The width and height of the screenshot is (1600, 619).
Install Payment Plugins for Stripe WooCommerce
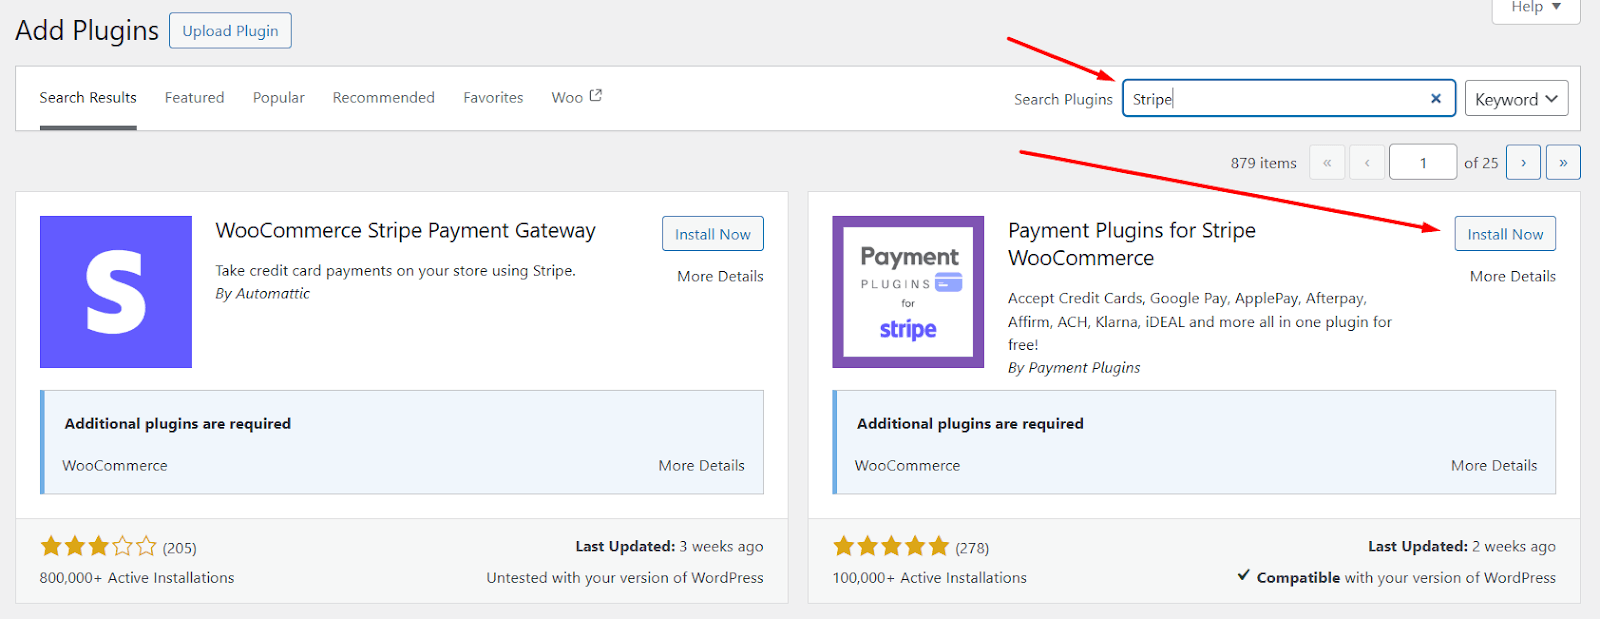pyautogui.click(x=1505, y=234)
